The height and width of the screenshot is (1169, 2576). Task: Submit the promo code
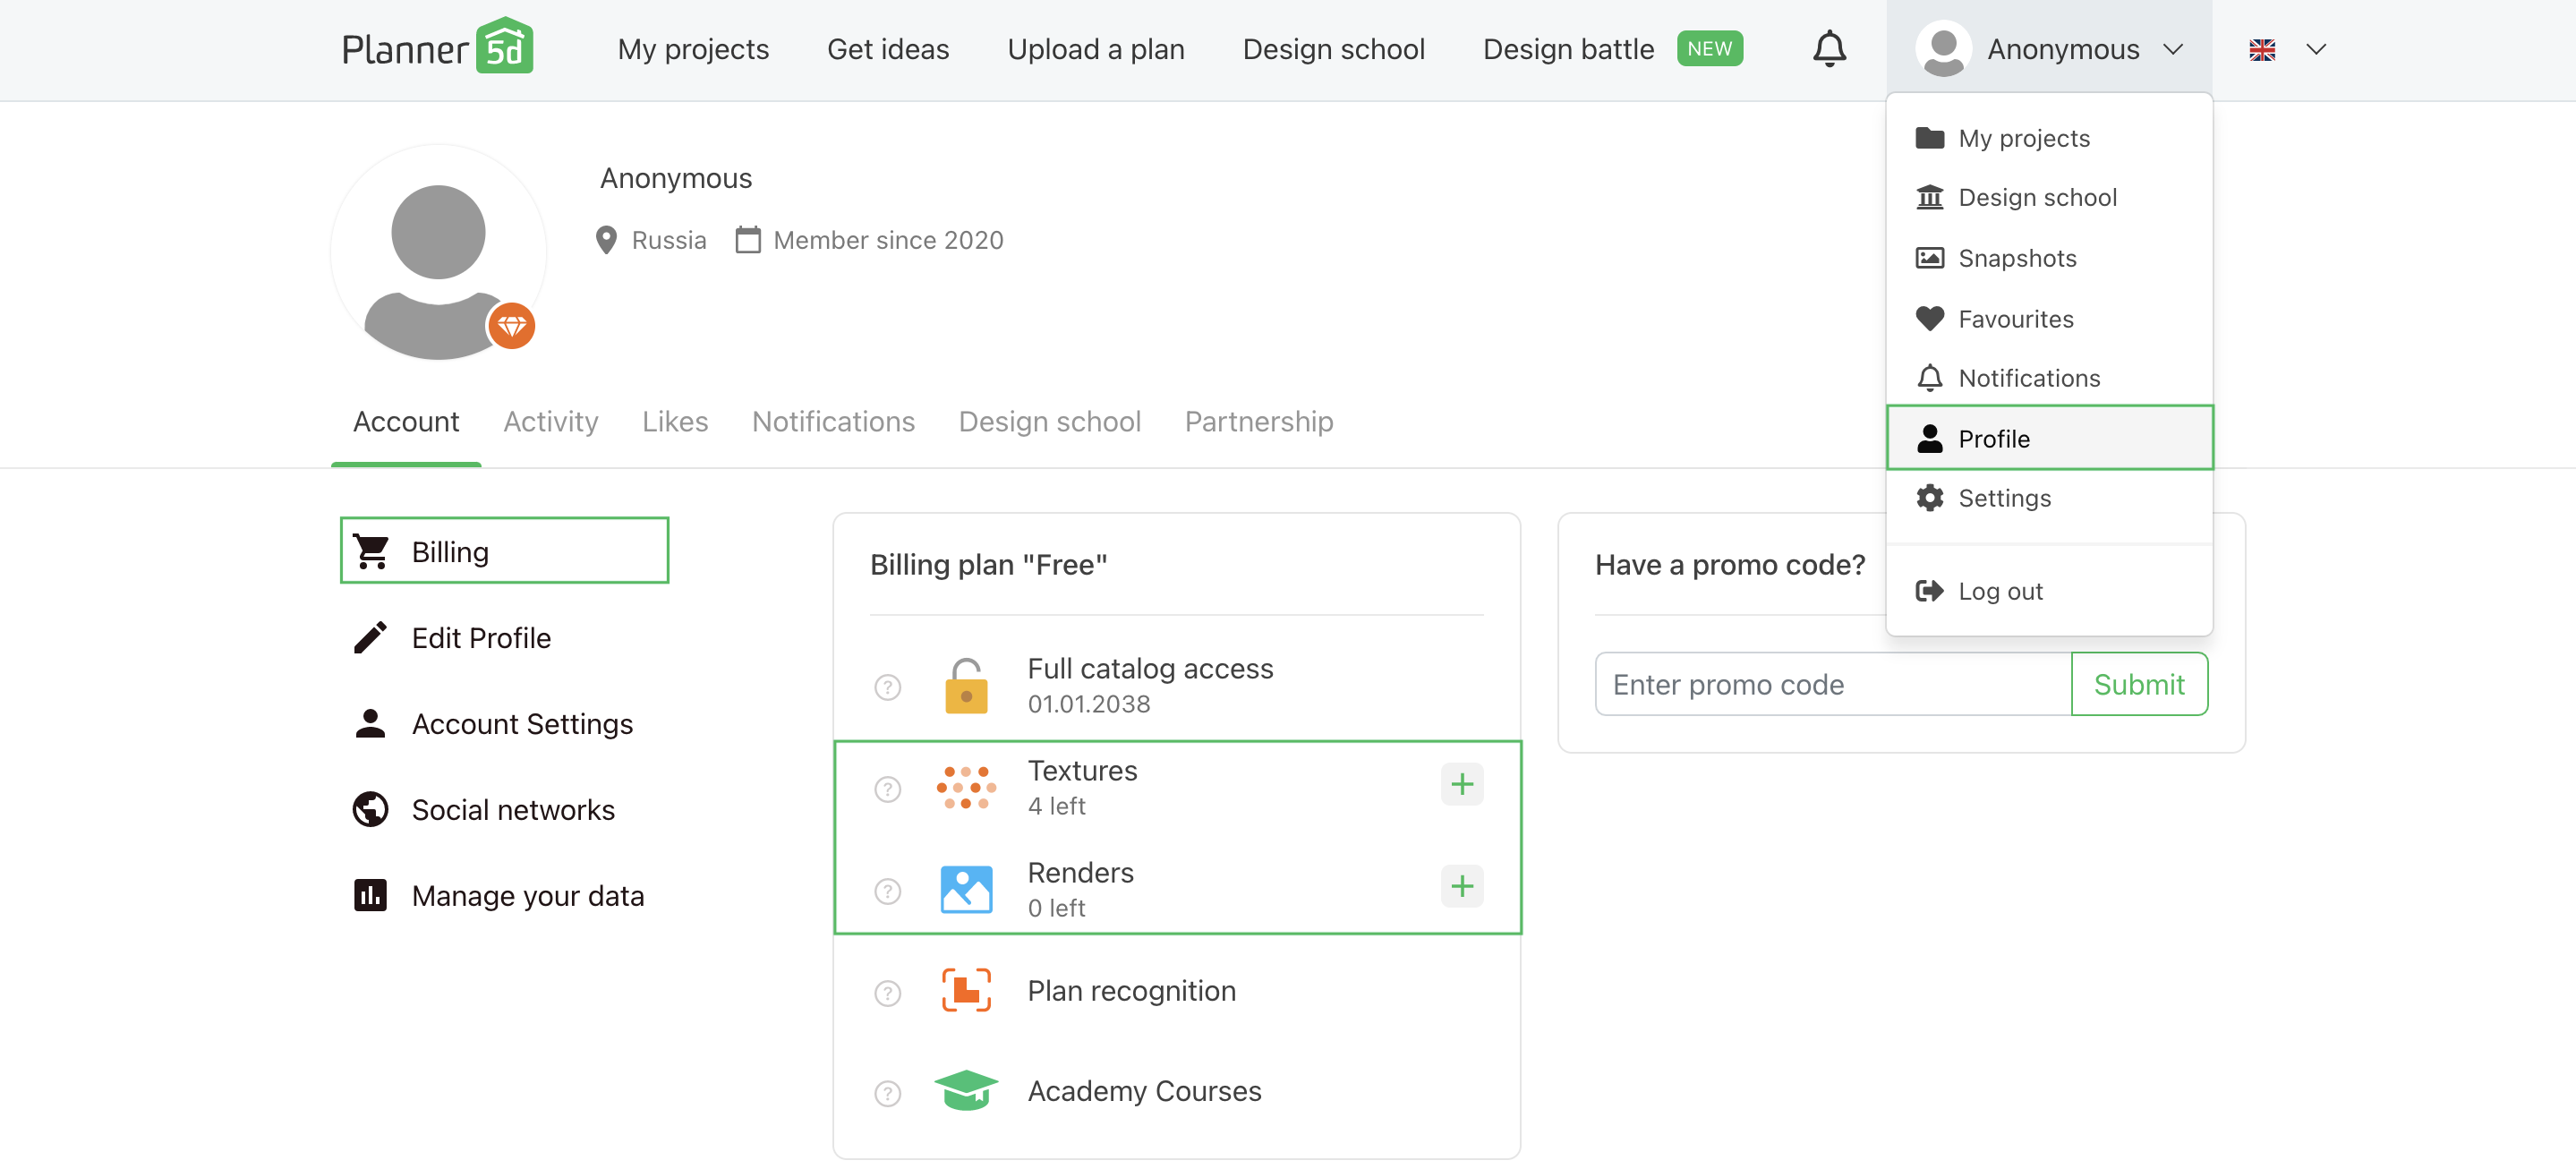point(2138,684)
